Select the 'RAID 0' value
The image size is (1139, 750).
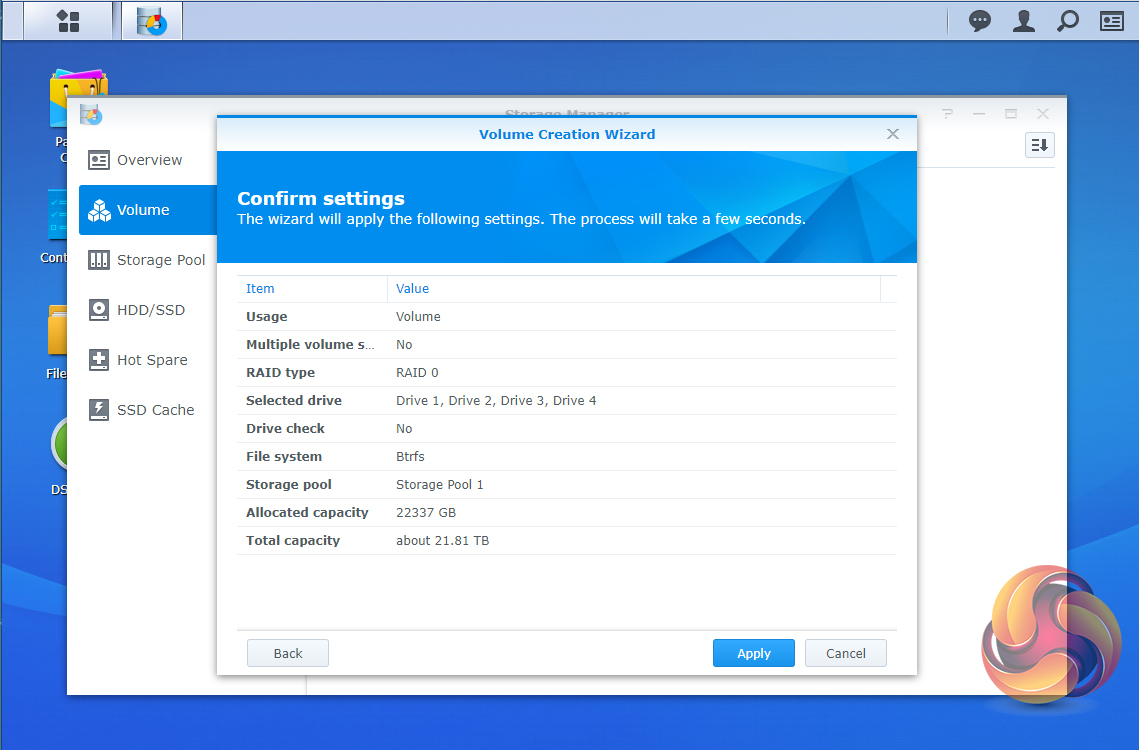click(x=417, y=373)
